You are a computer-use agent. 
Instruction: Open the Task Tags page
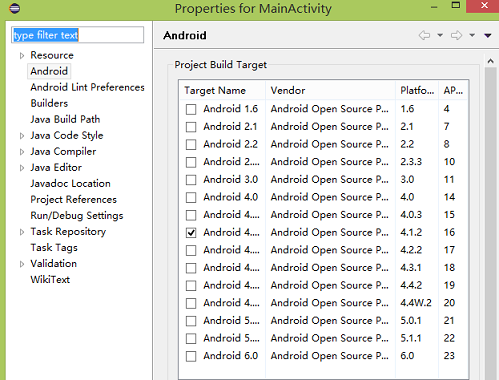(x=54, y=248)
